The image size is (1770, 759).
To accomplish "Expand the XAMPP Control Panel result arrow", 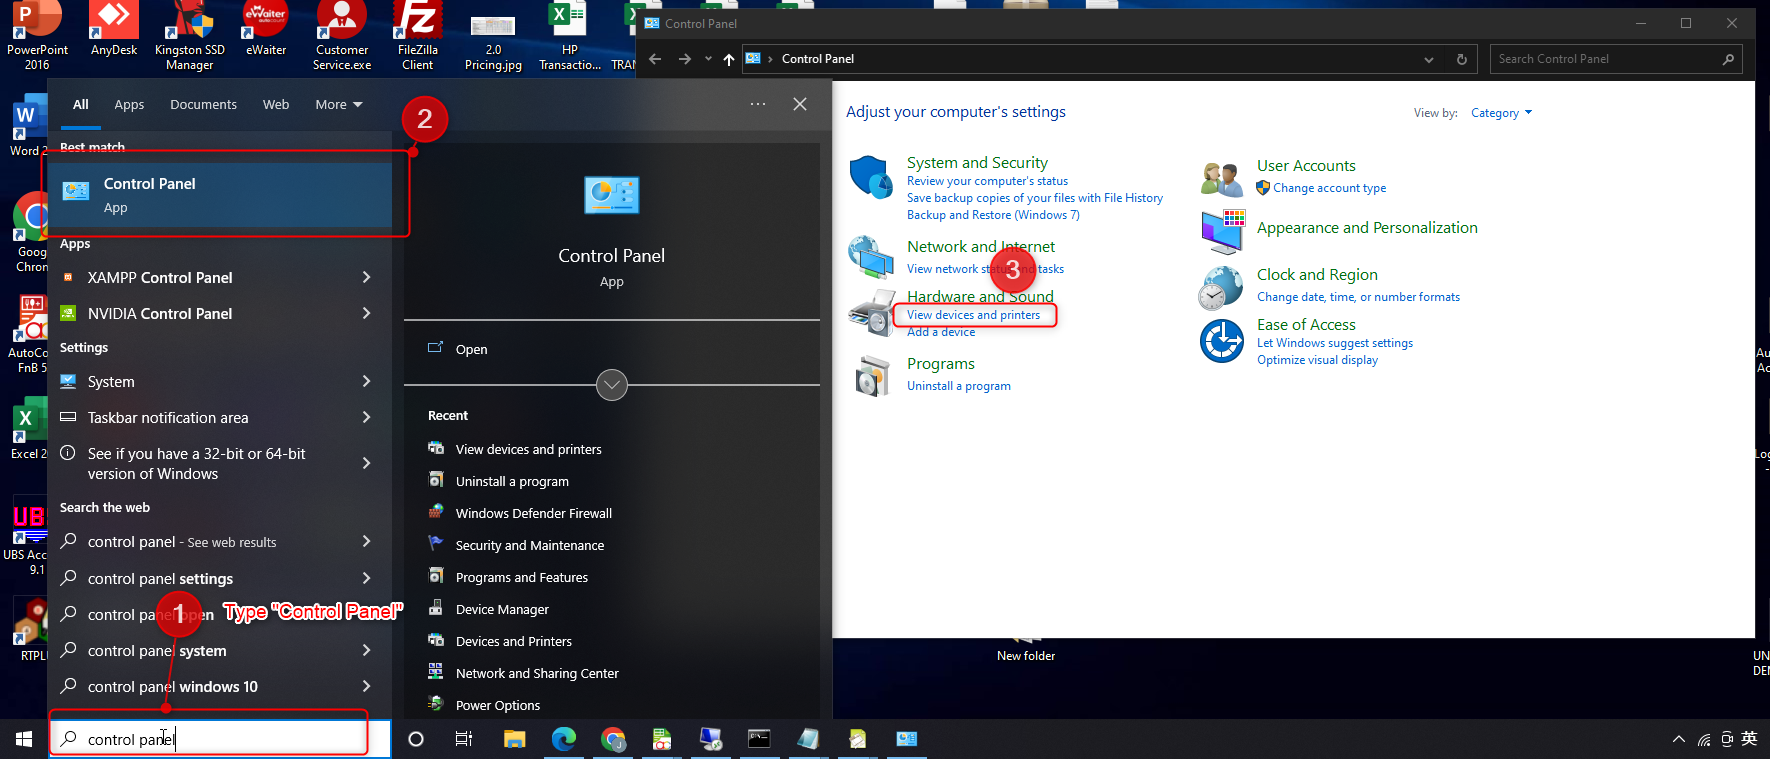I will point(366,278).
